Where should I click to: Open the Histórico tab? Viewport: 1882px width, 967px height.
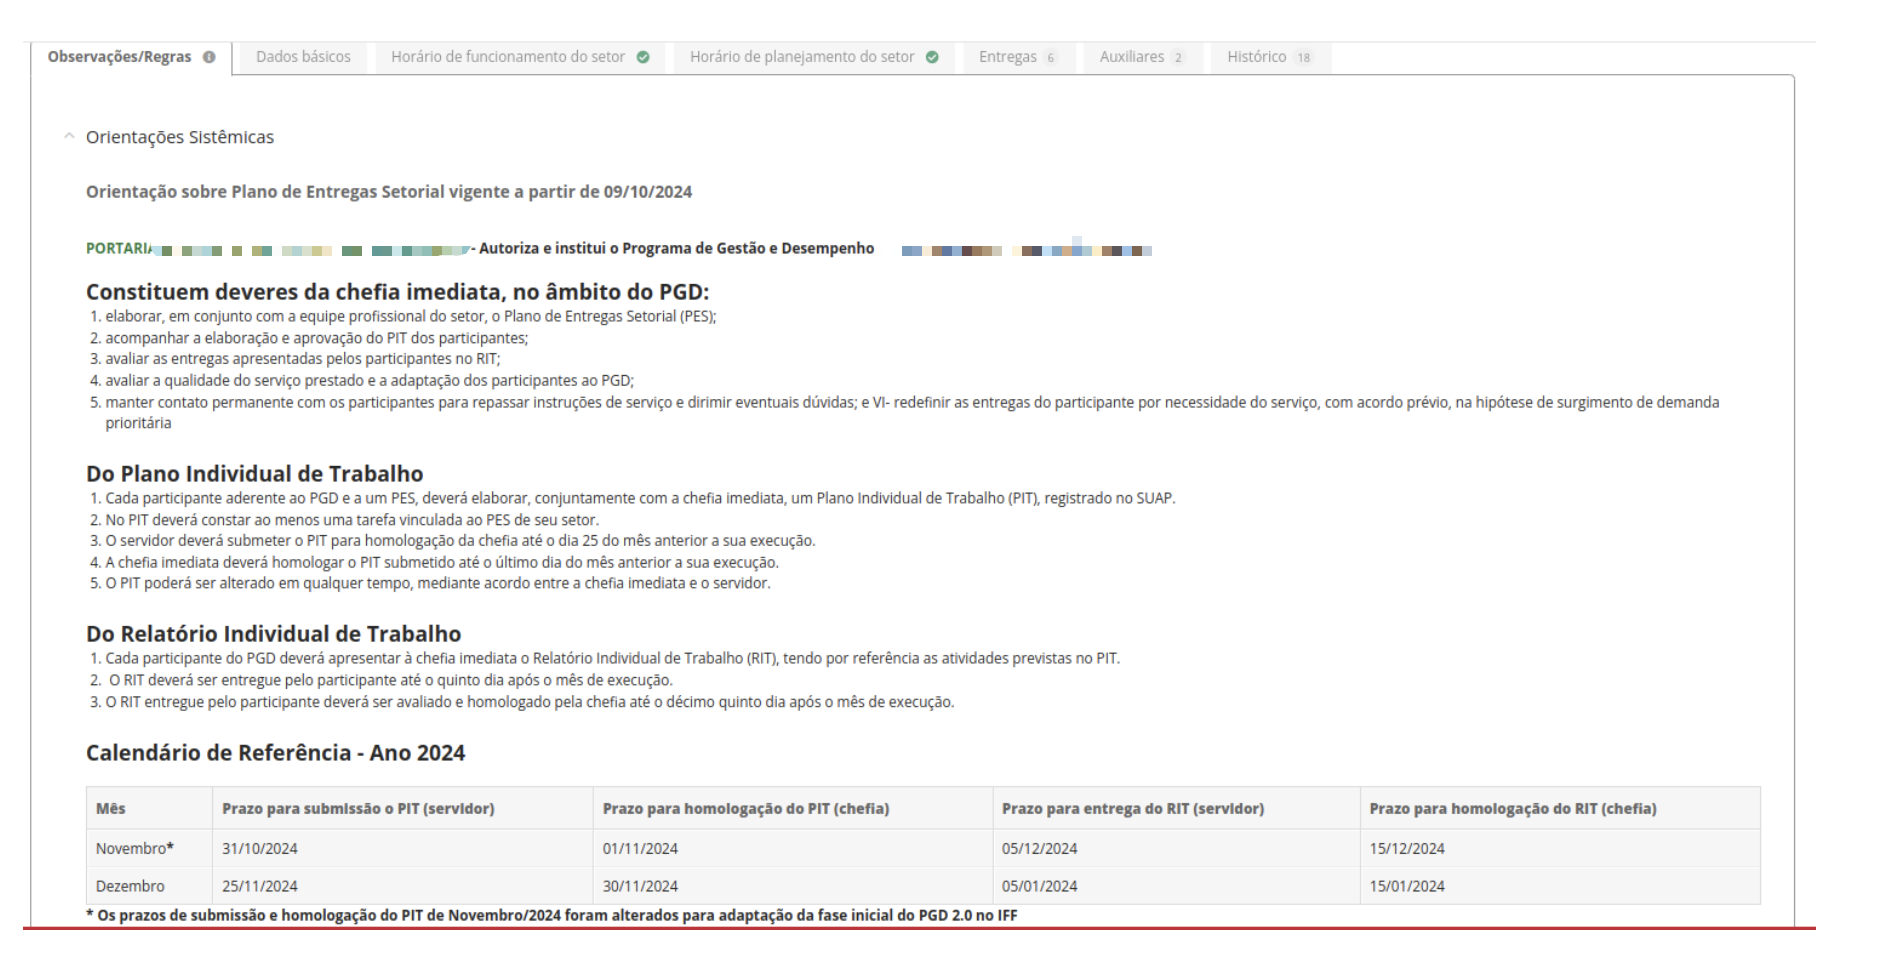click(x=1256, y=57)
